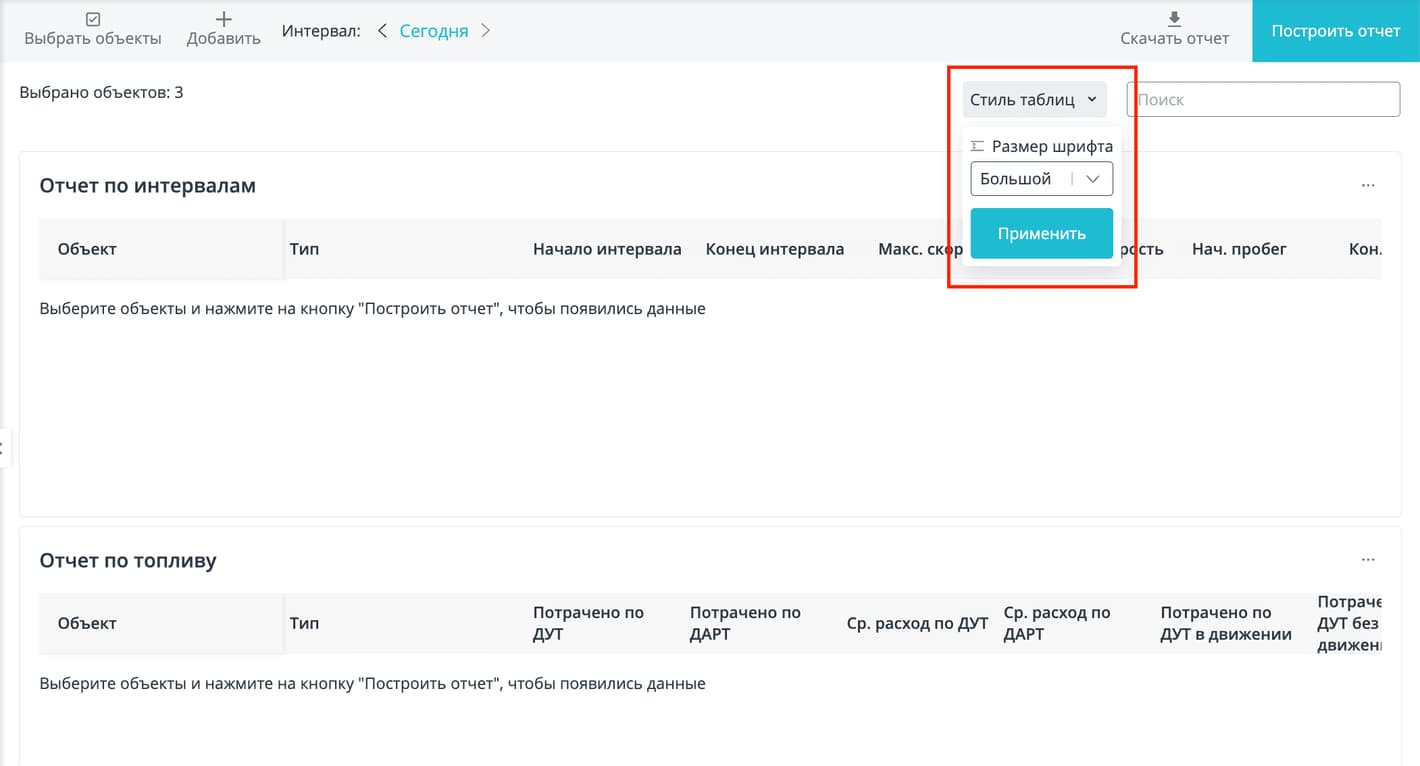This screenshot has height=766, width=1420.
Task: Click the Select objects checklist icon
Action: click(x=93, y=19)
